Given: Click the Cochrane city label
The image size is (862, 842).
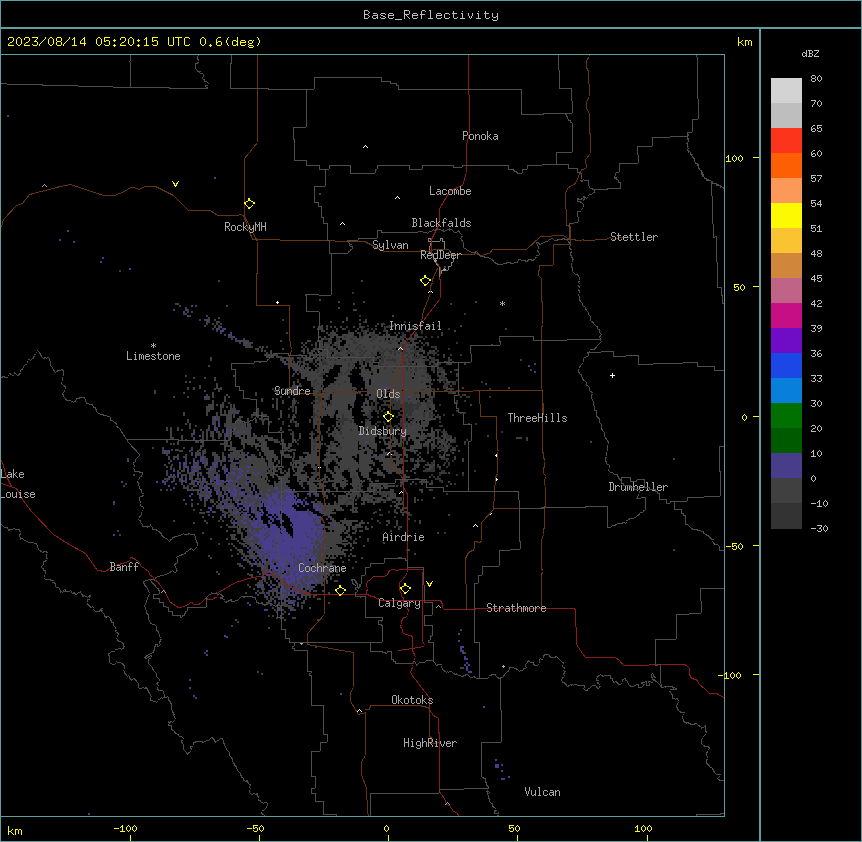Looking at the screenshot, I should tap(322, 568).
